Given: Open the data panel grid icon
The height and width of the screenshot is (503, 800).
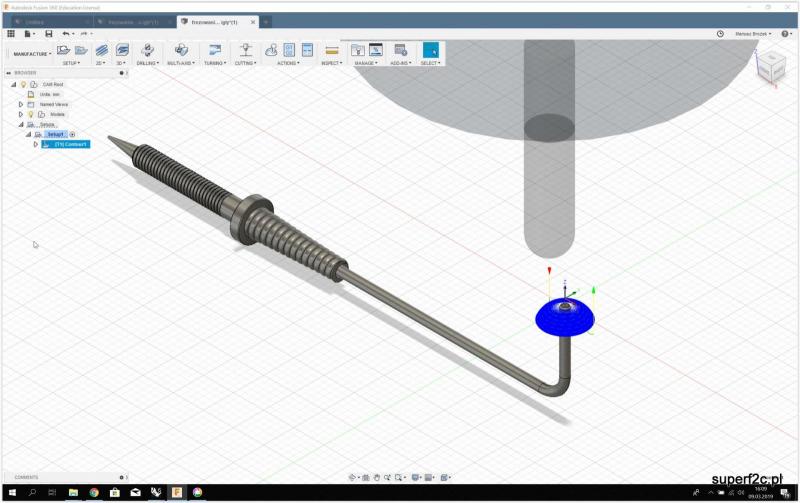Looking at the screenshot, I should click(11, 34).
